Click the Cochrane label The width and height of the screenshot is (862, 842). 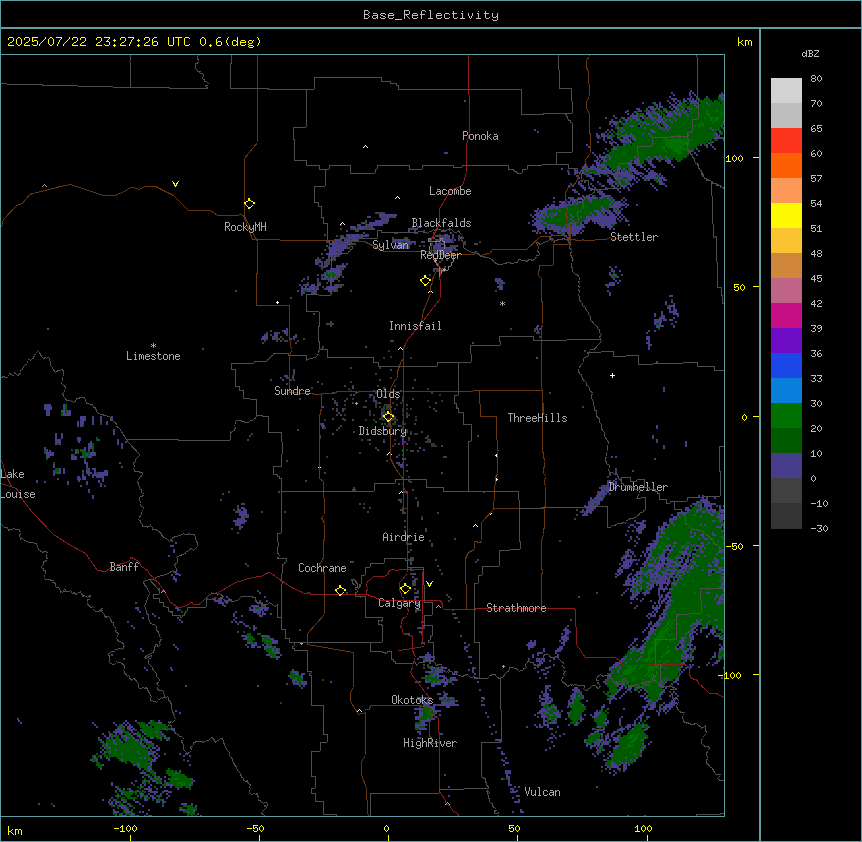[322, 568]
